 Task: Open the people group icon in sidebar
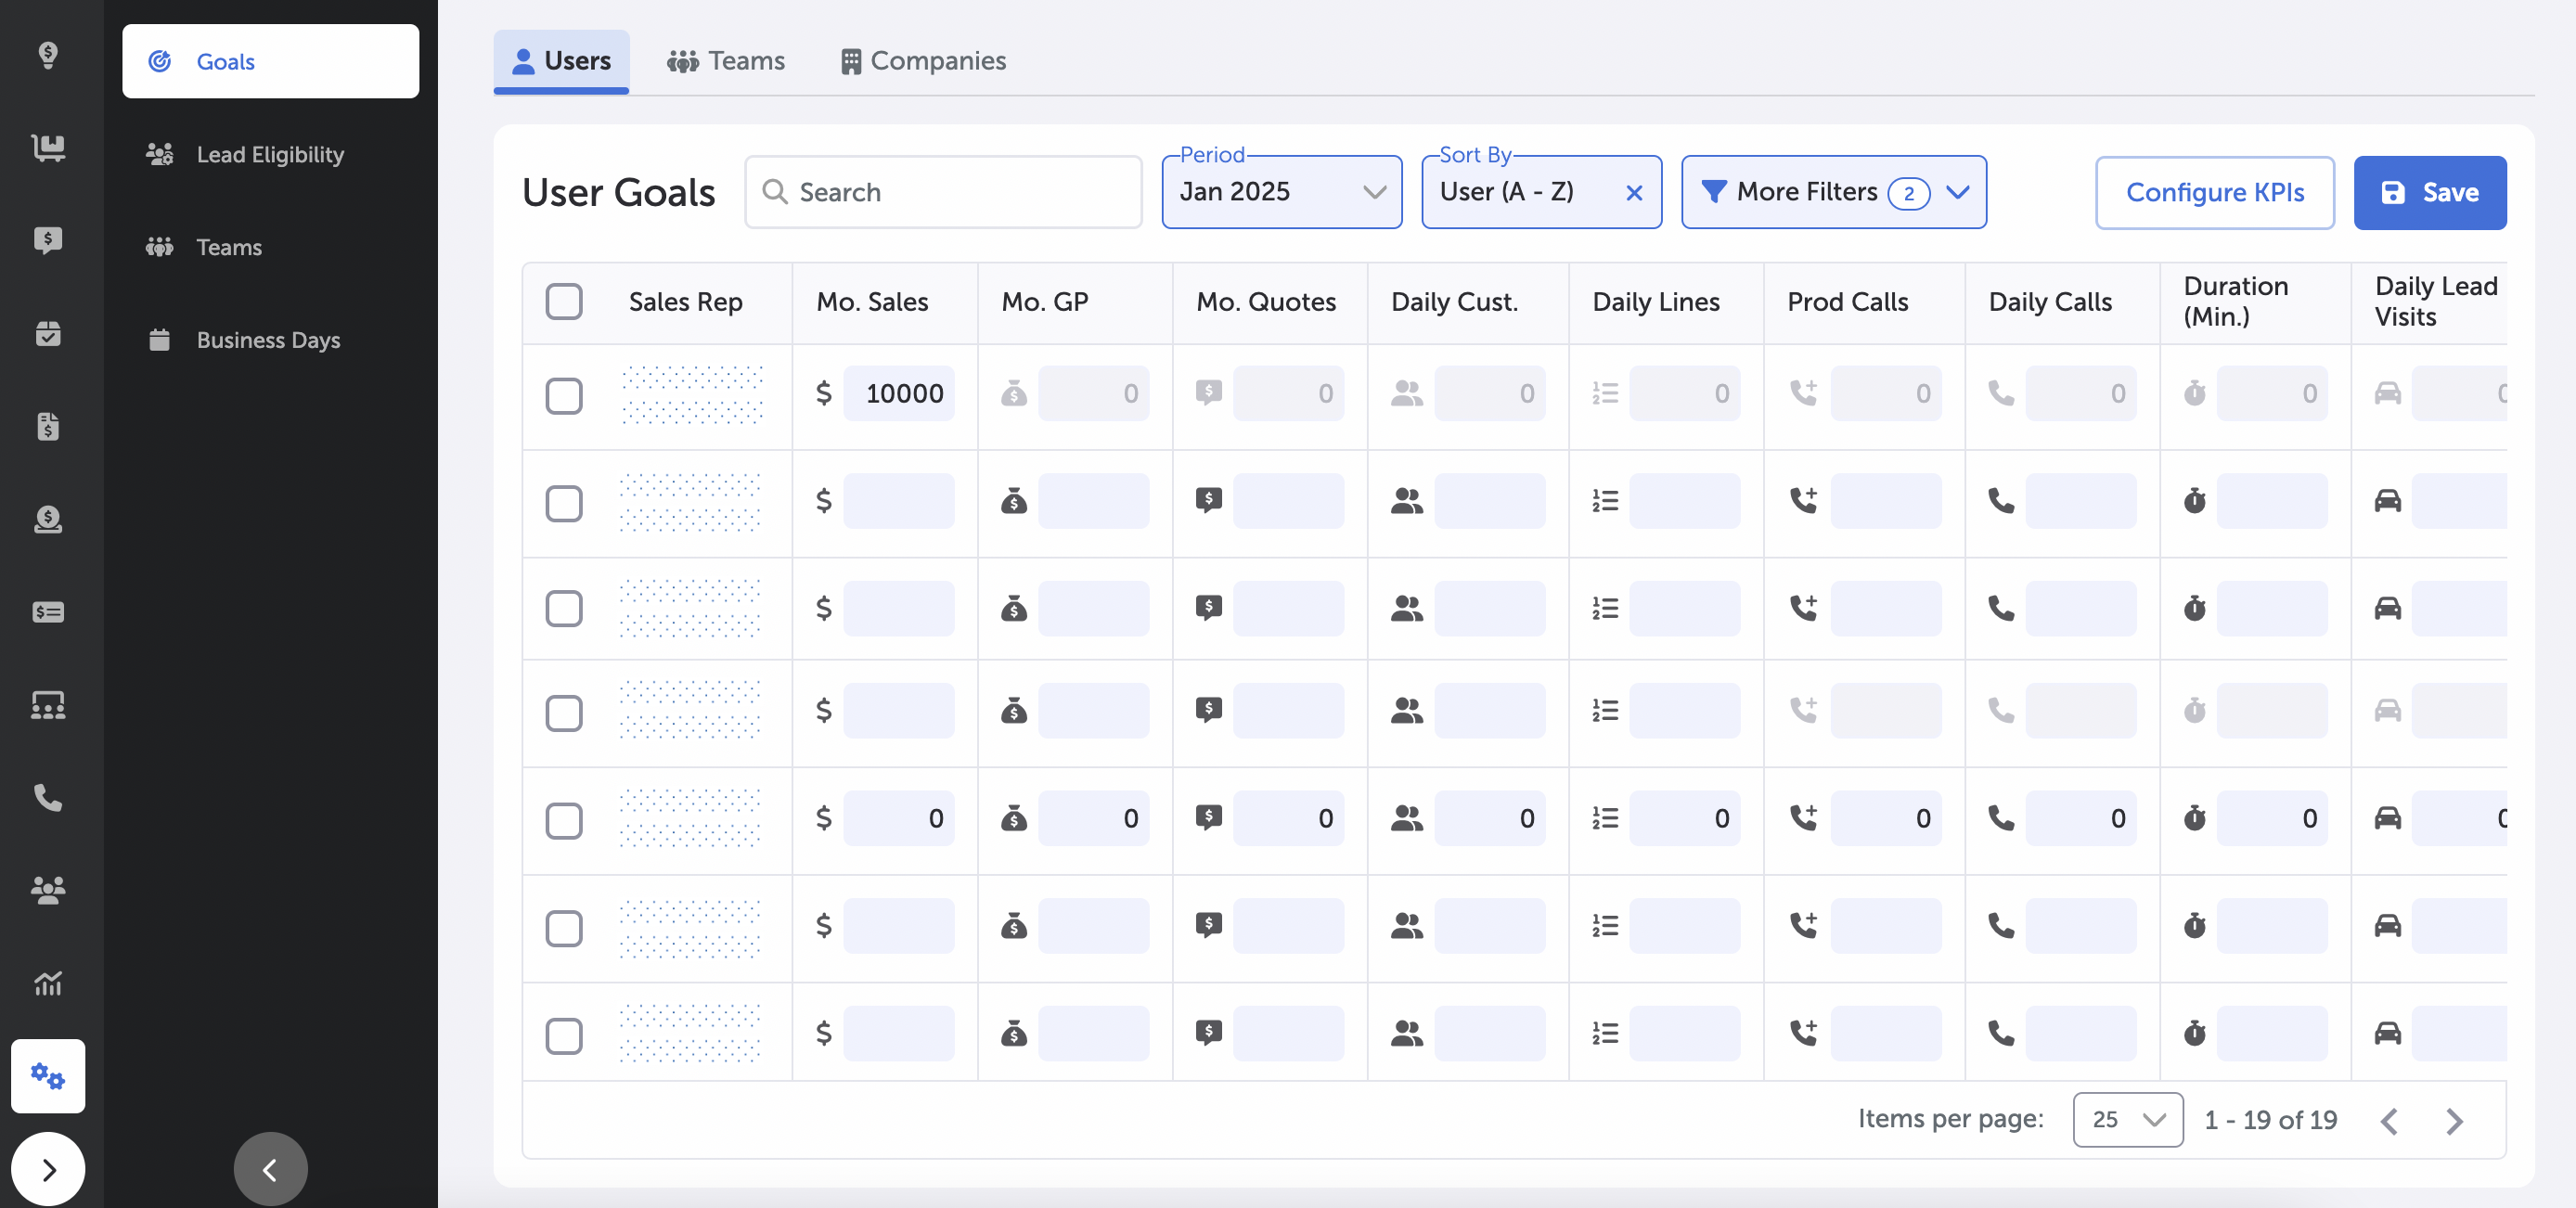pos(48,890)
